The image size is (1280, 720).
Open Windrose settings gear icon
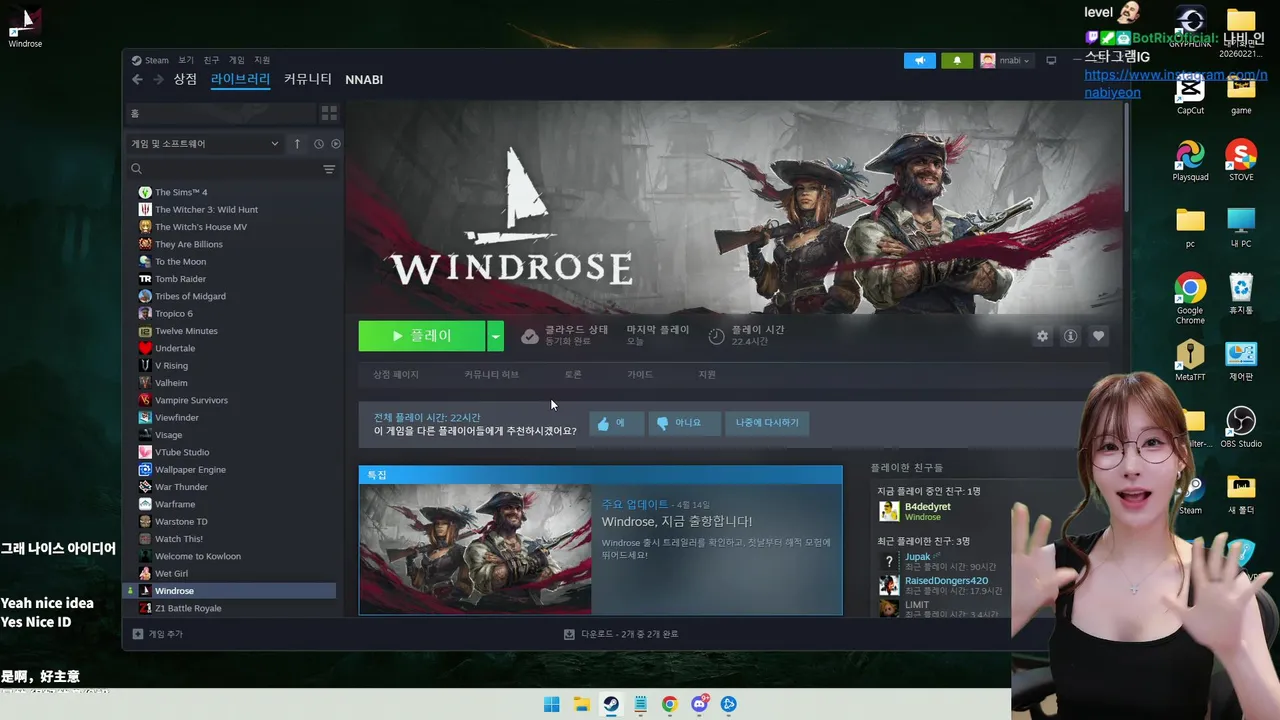[1043, 336]
